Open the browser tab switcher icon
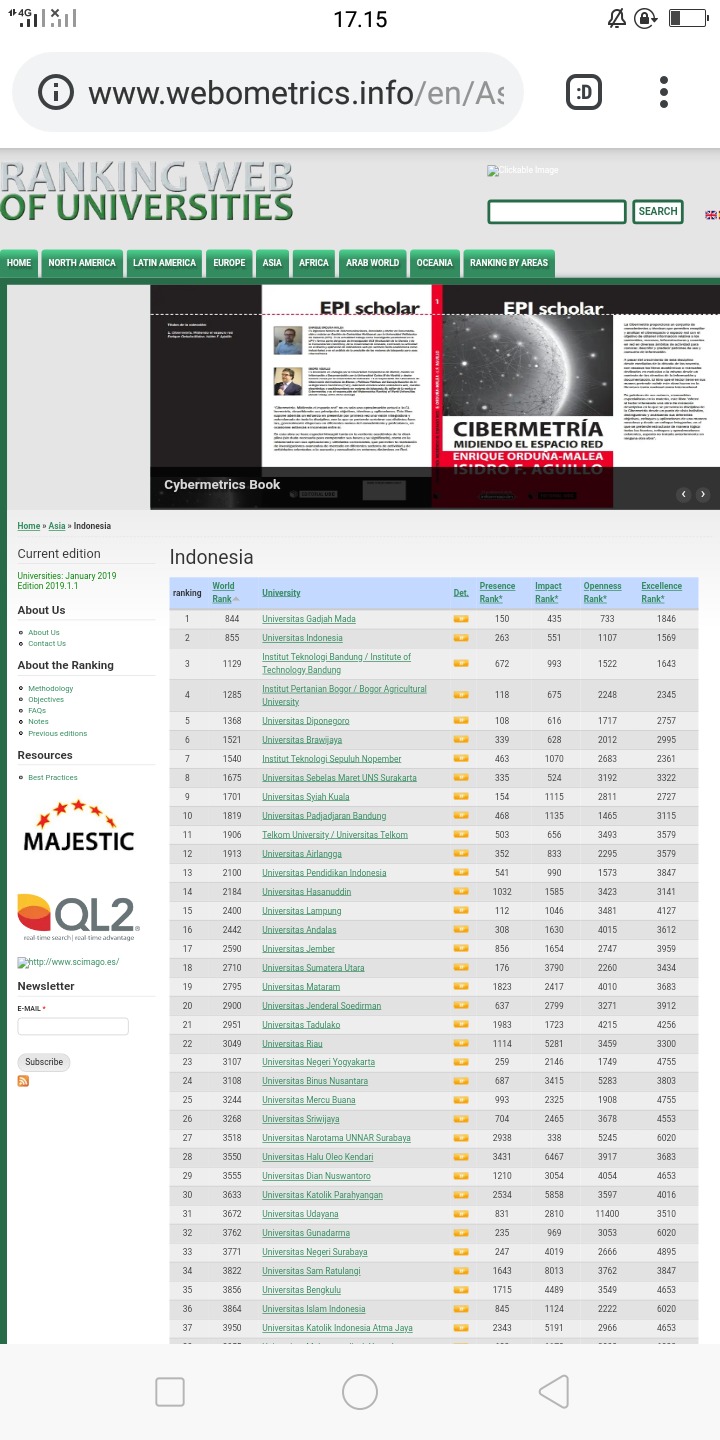Screen dimensions: 720x1440 click(x=584, y=93)
